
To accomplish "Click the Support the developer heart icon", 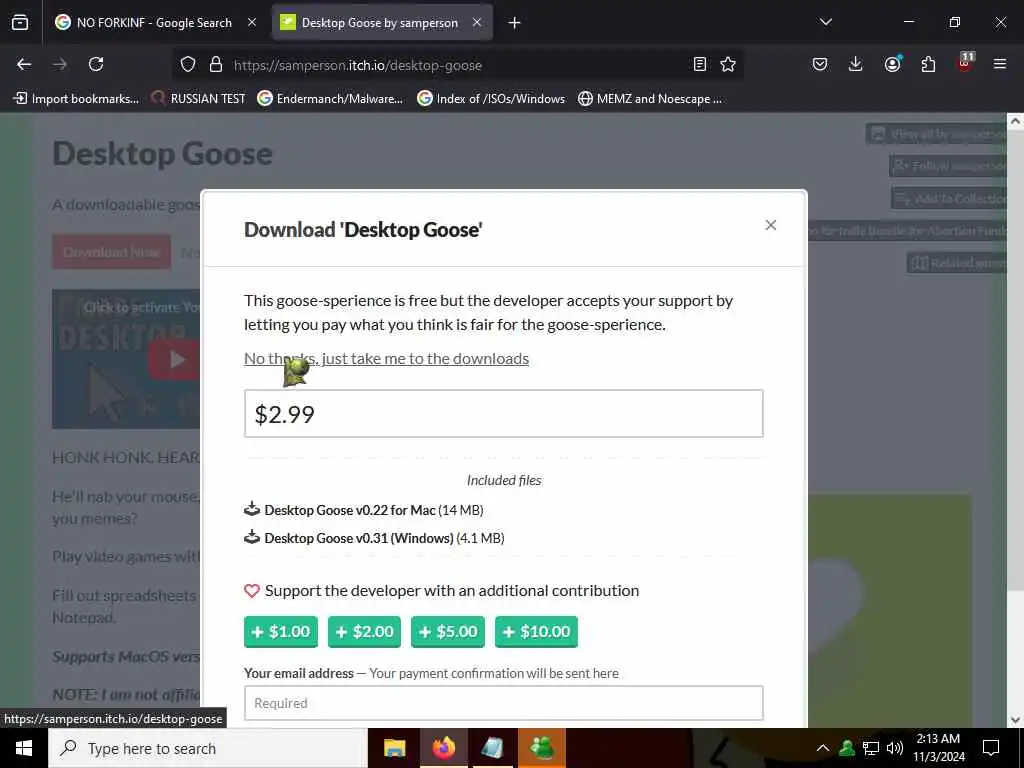I will tap(252, 591).
